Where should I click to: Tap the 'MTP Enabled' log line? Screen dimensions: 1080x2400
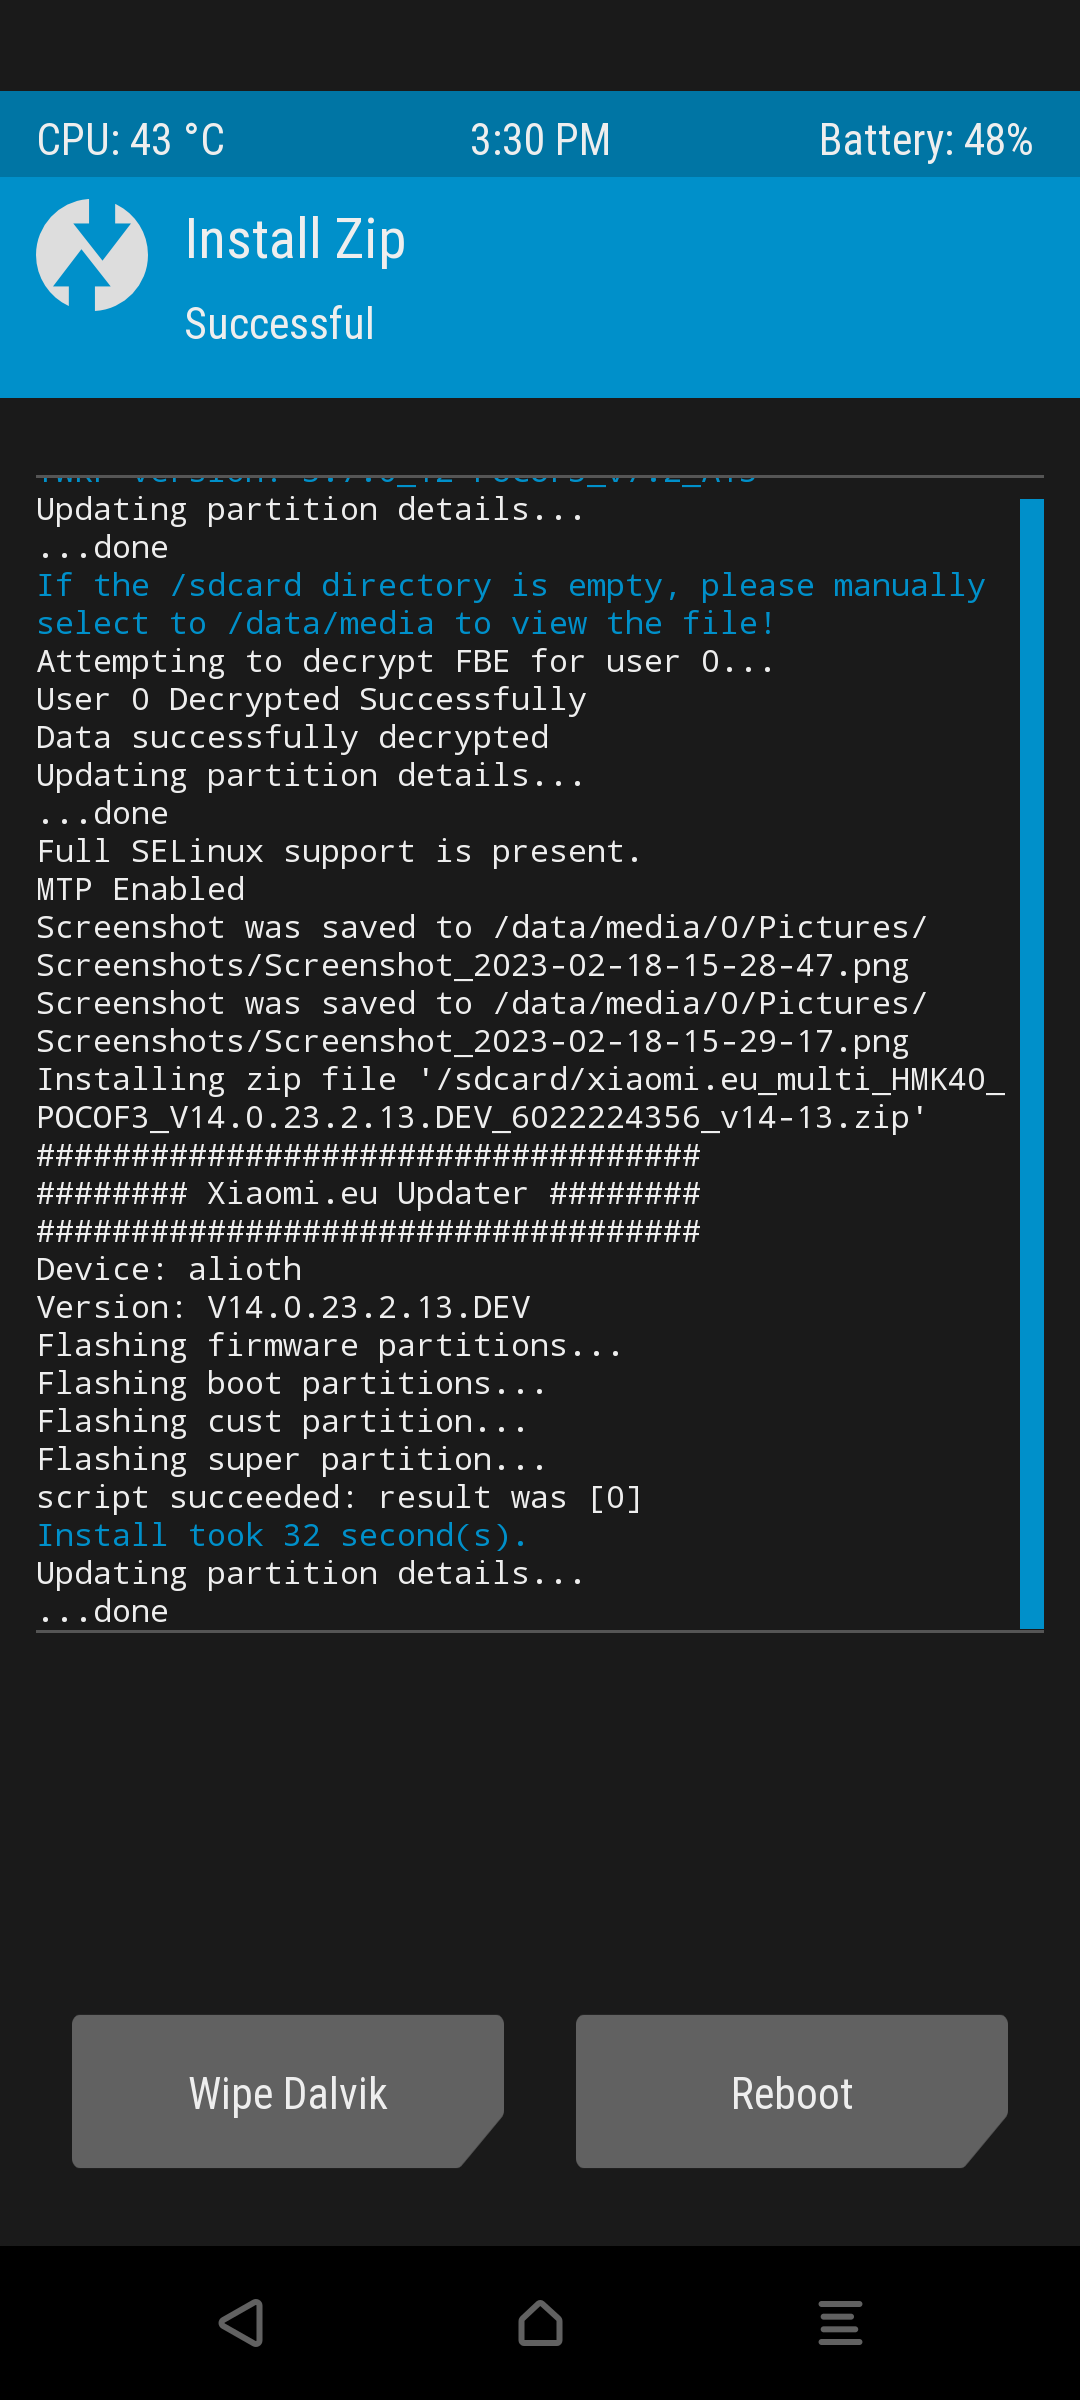click(x=141, y=889)
